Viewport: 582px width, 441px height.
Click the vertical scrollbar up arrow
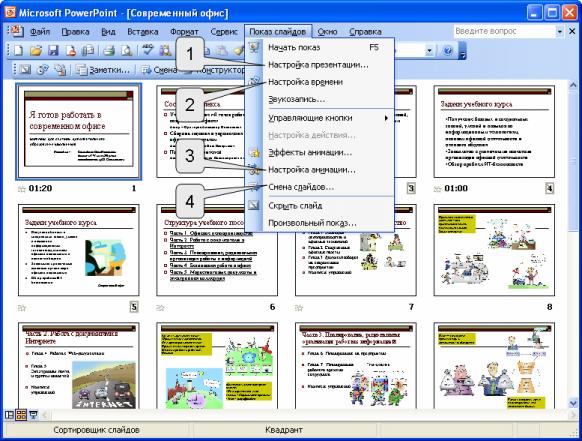pos(573,85)
